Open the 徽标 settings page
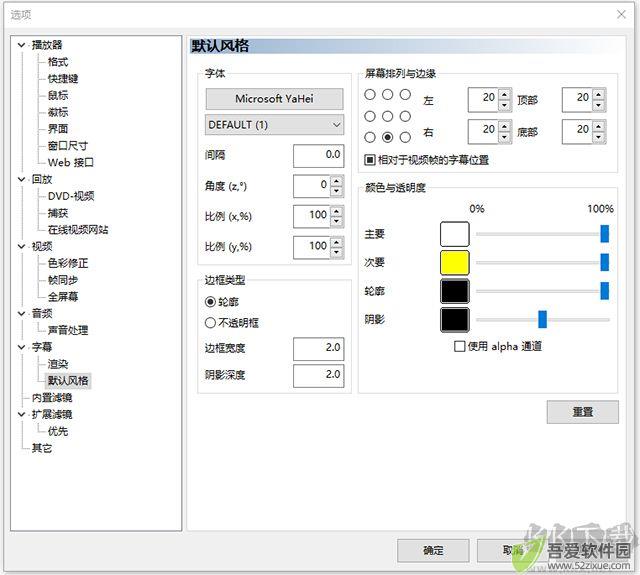640x575 pixels. [58, 112]
